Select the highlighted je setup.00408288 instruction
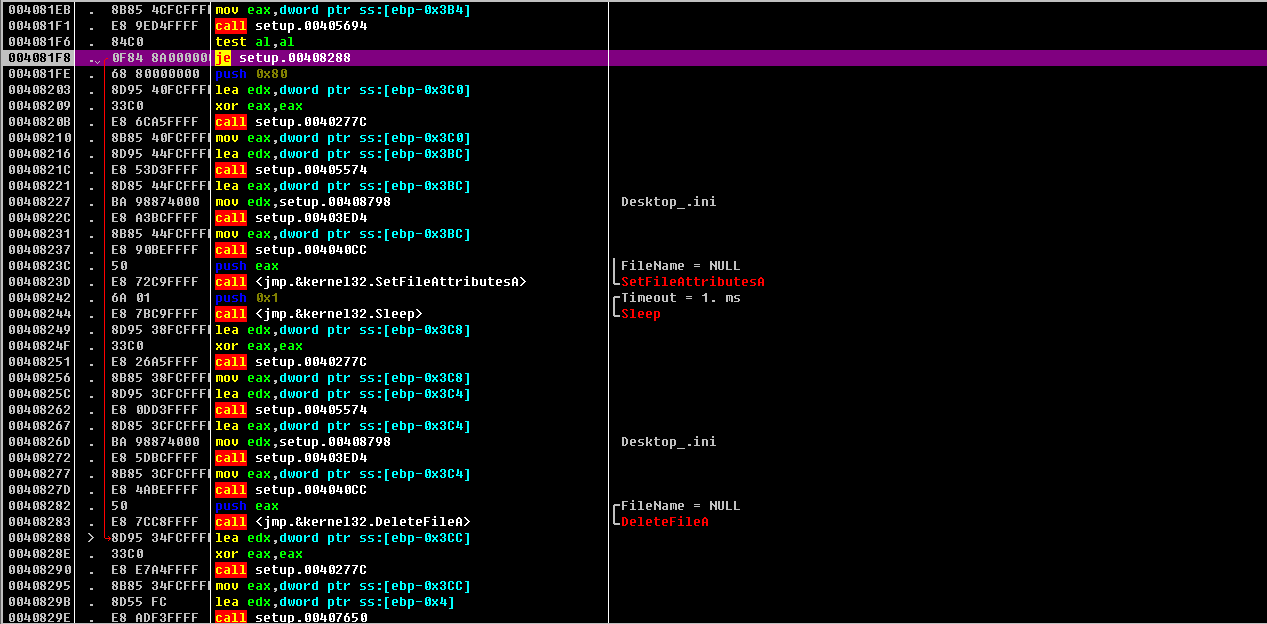Viewport: 1267px width, 624px height. (283, 58)
